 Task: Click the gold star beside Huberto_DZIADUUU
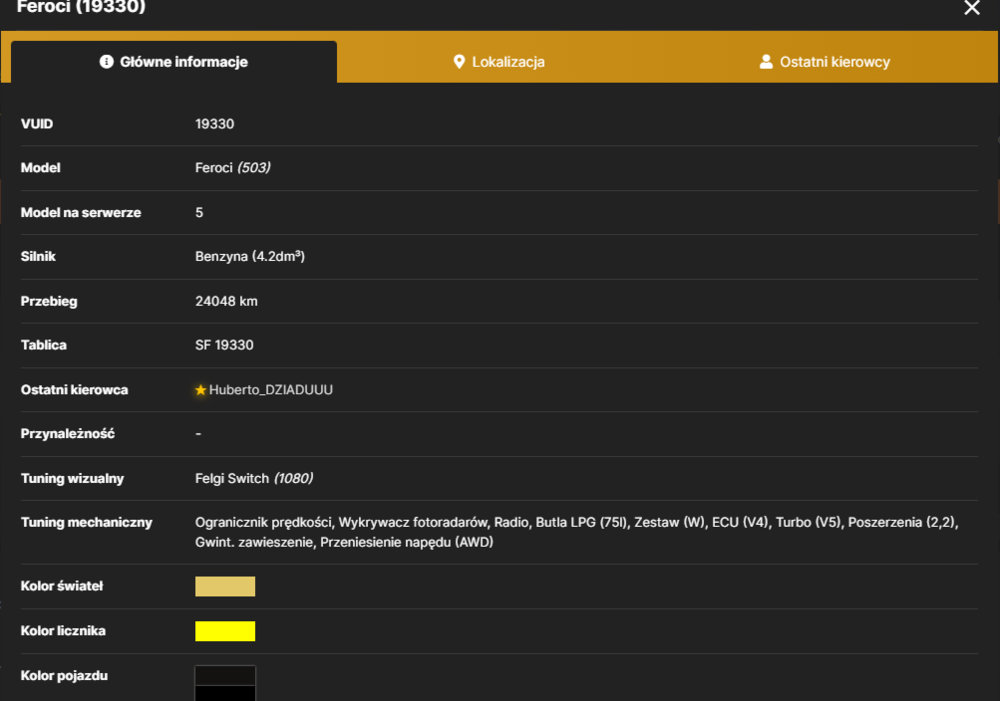pyautogui.click(x=201, y=390)
